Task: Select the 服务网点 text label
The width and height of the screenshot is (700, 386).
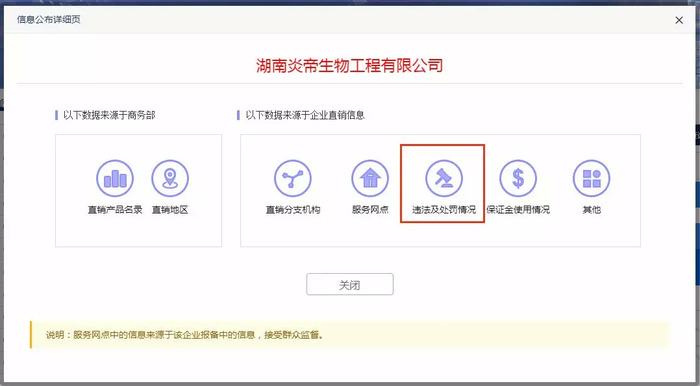Action: point(370,210)
